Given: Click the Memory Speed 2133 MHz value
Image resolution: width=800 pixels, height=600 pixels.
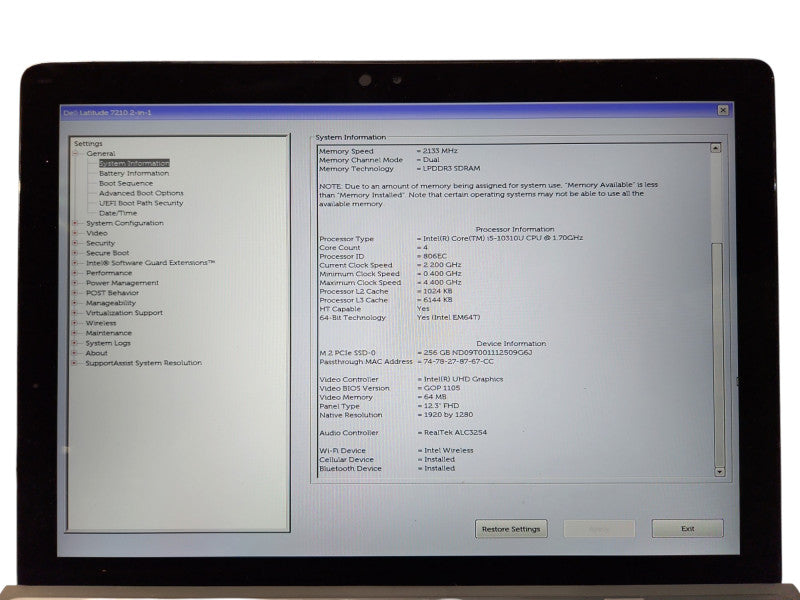Looking at the screenshot, I should [440, 151].
